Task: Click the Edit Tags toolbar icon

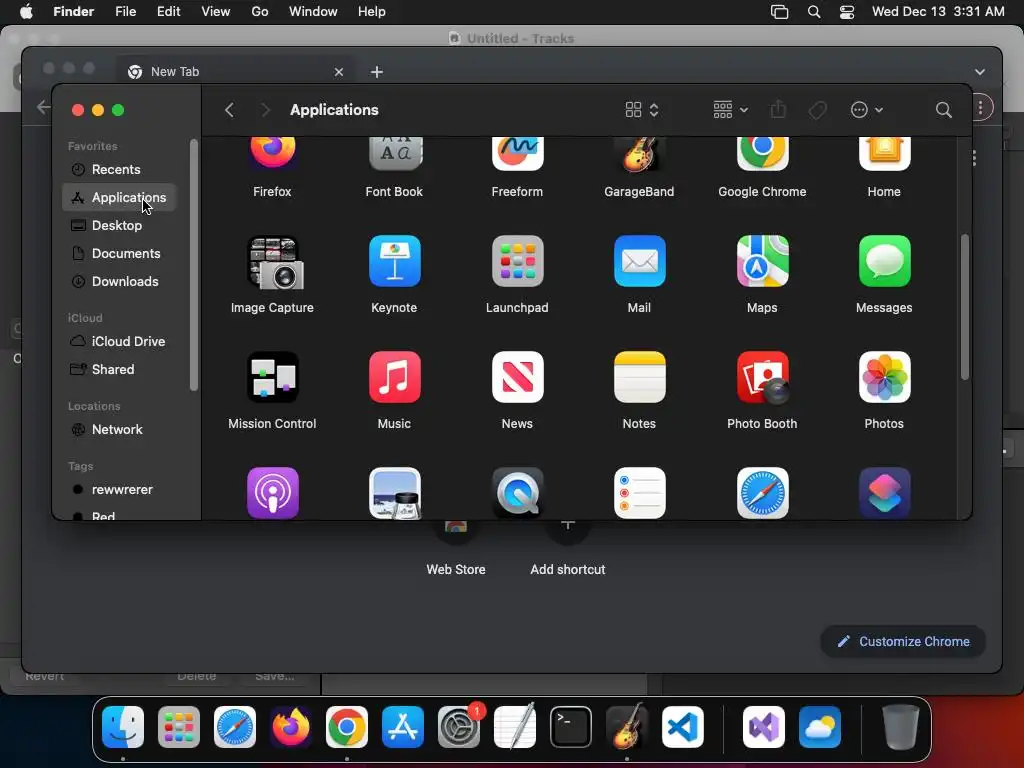Action: (x=817, y=110)
